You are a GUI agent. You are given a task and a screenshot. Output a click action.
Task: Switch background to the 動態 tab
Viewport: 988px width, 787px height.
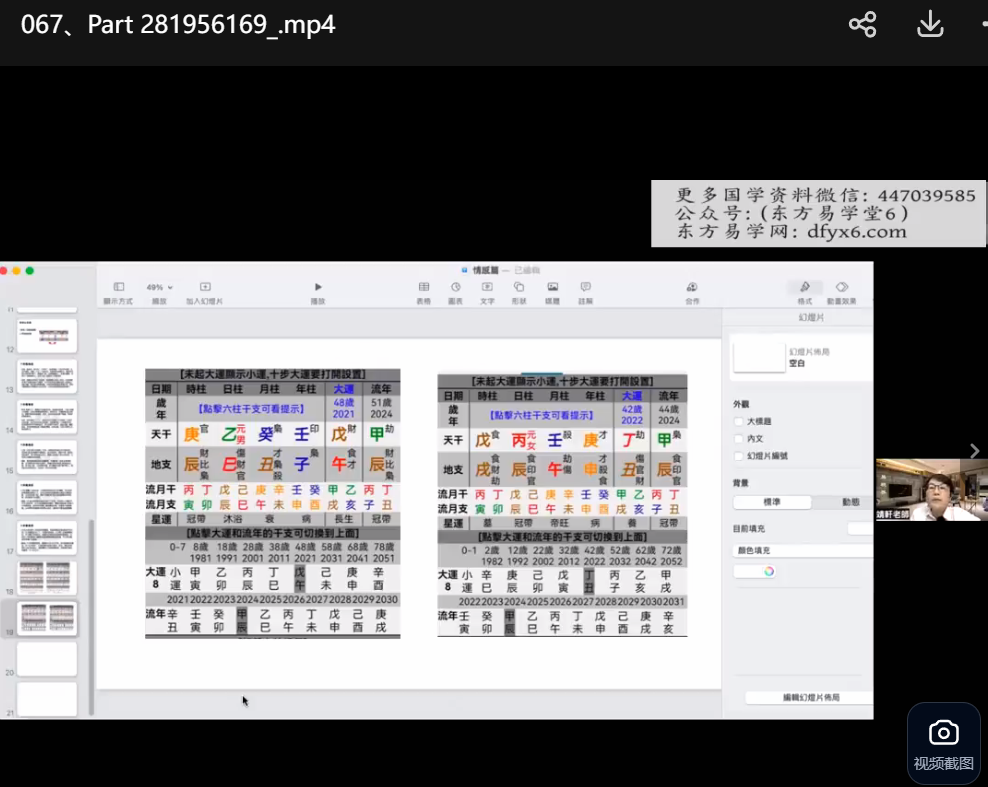(849, 502)
